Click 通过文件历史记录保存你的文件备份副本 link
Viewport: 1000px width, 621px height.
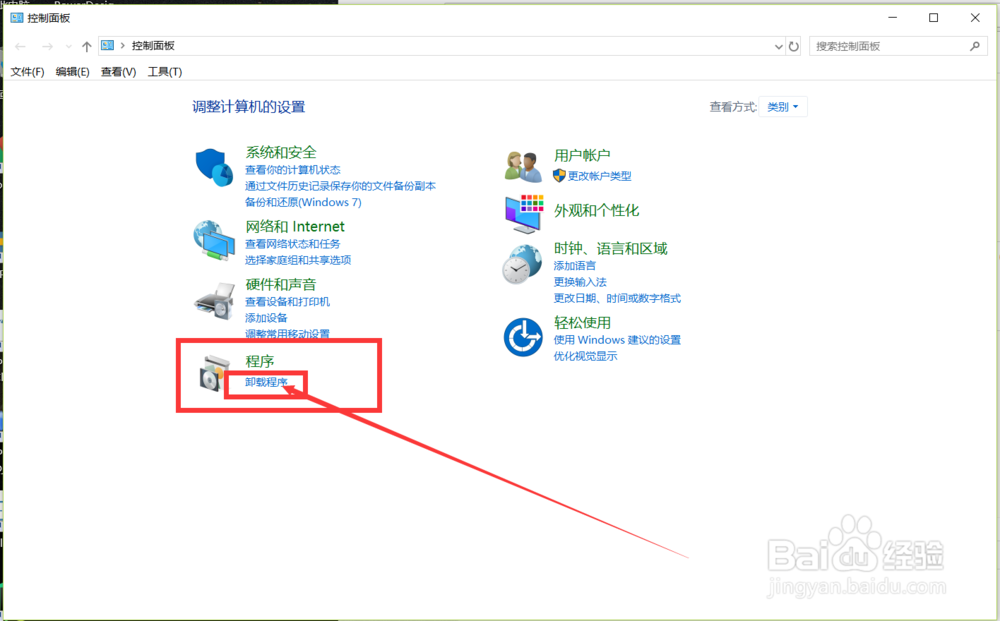[x=341, y=186]
